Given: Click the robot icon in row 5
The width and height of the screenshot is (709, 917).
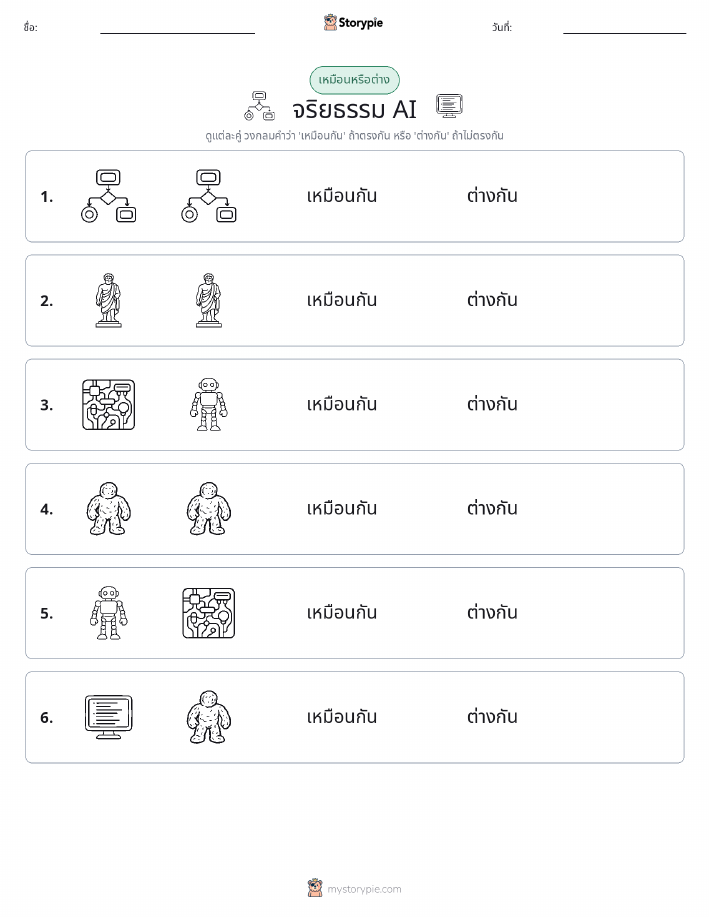Looking at the screenshot, I should [x=108, y=613].
